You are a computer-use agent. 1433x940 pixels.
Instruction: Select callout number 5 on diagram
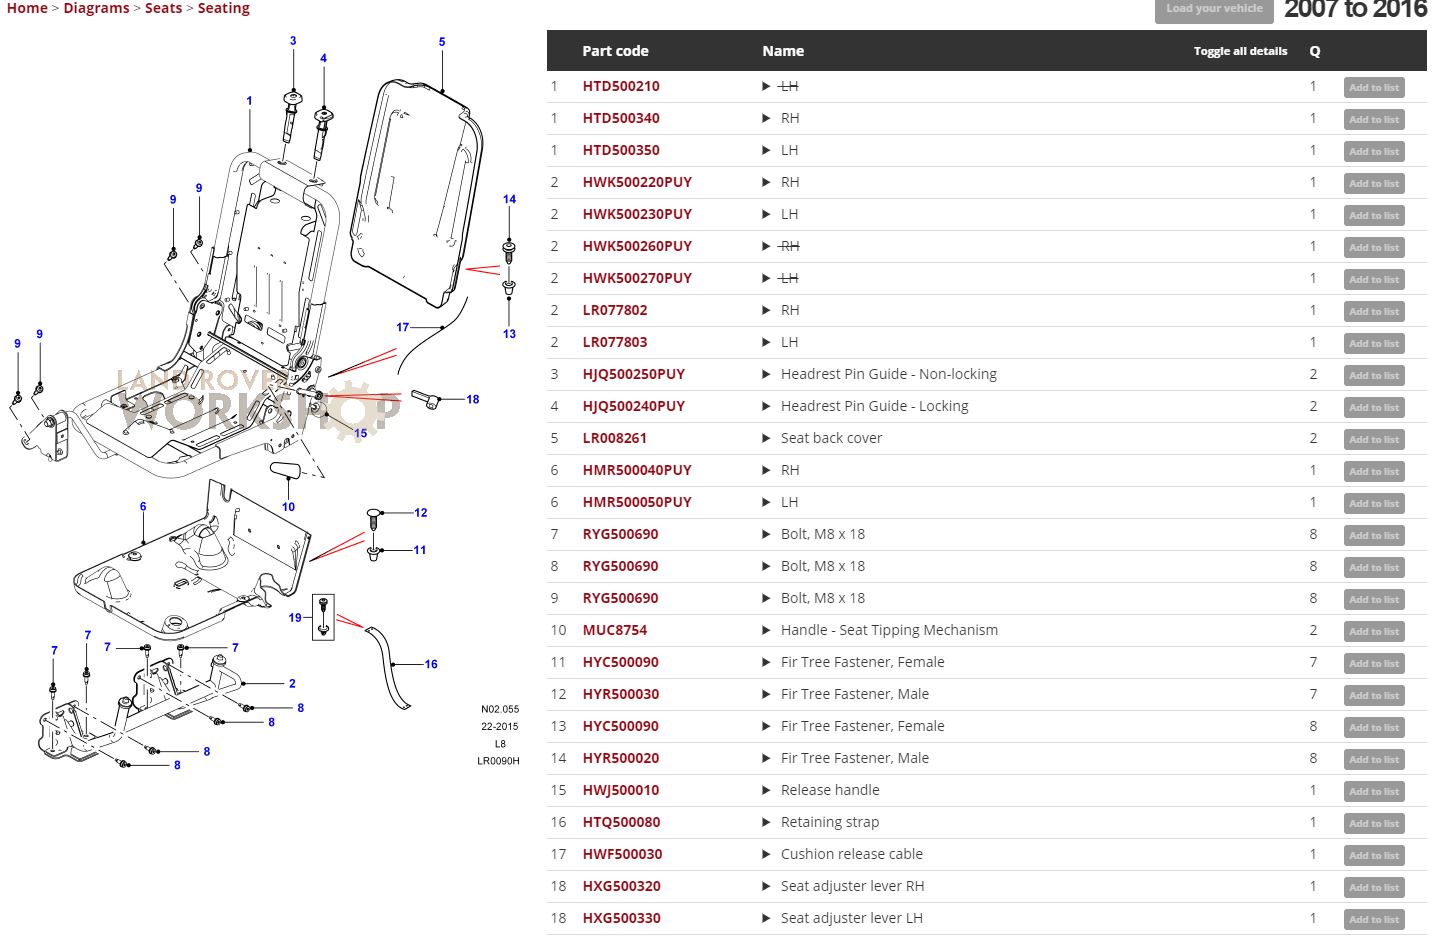[x=442, y=42]
